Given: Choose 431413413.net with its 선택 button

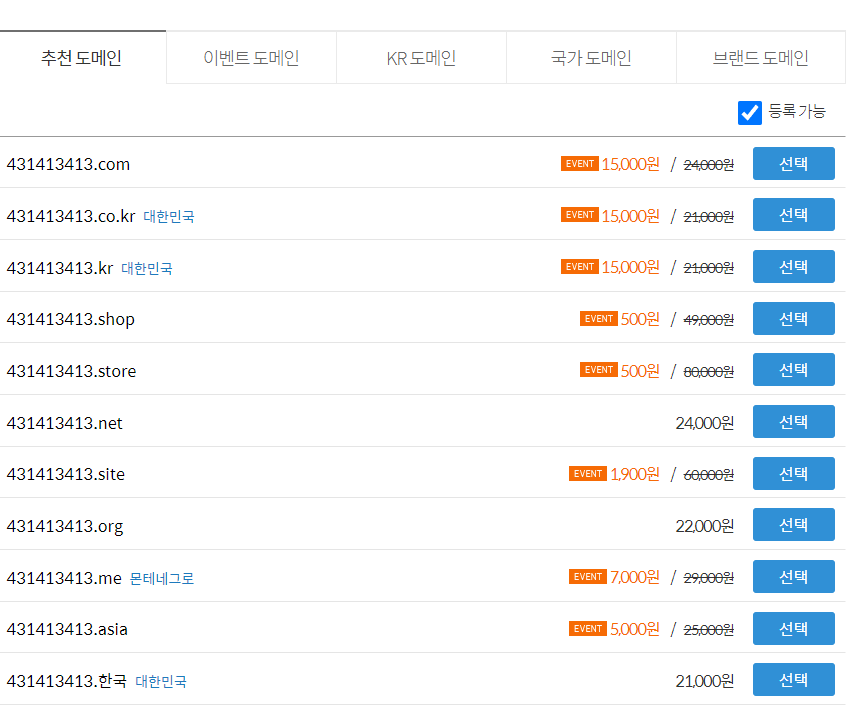Looking at the screenshot, I should 793,421.
